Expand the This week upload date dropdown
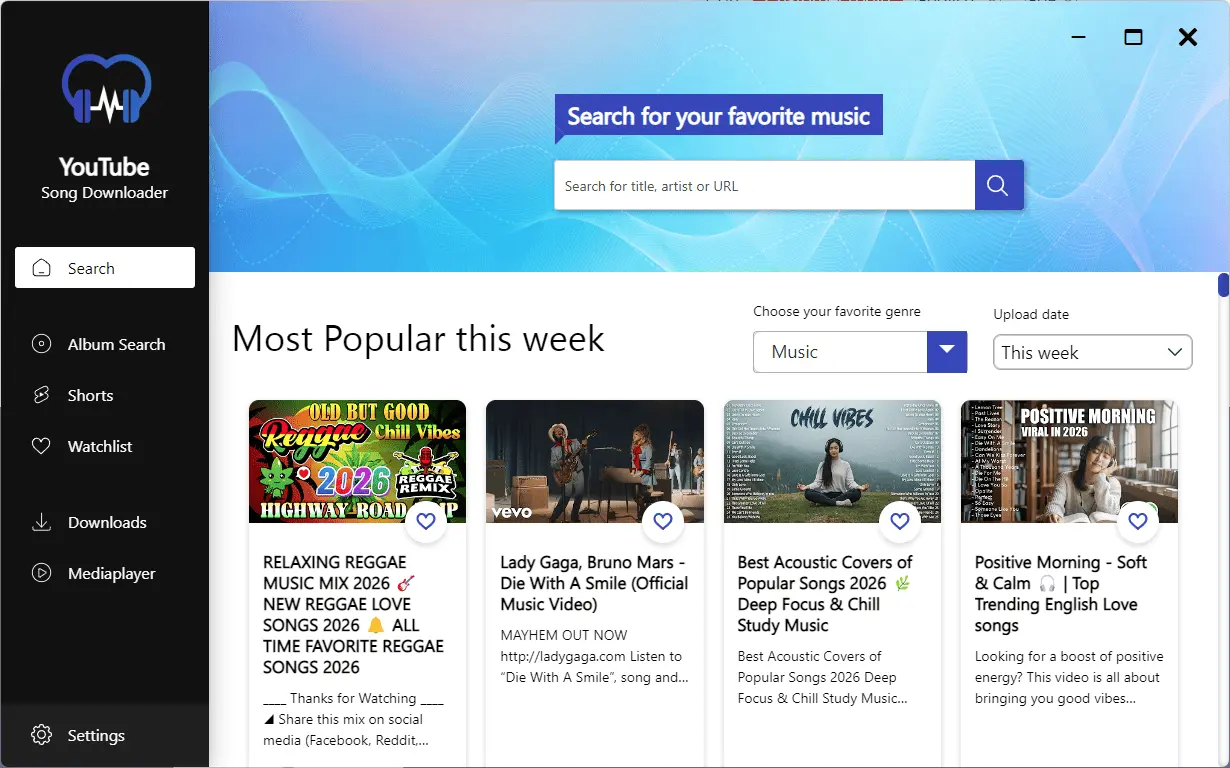The image size is (1230, 768). (x=1093, y=352)
